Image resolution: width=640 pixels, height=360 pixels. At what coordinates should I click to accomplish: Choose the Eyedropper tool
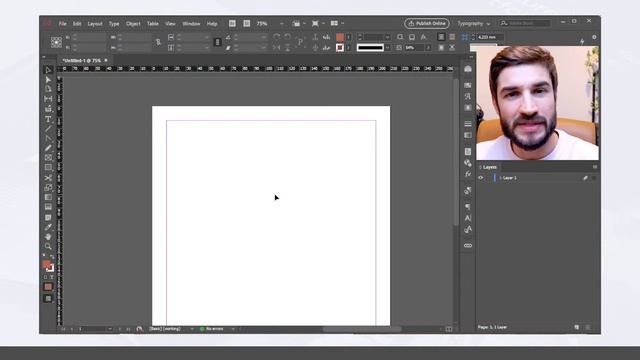point(48,227)
